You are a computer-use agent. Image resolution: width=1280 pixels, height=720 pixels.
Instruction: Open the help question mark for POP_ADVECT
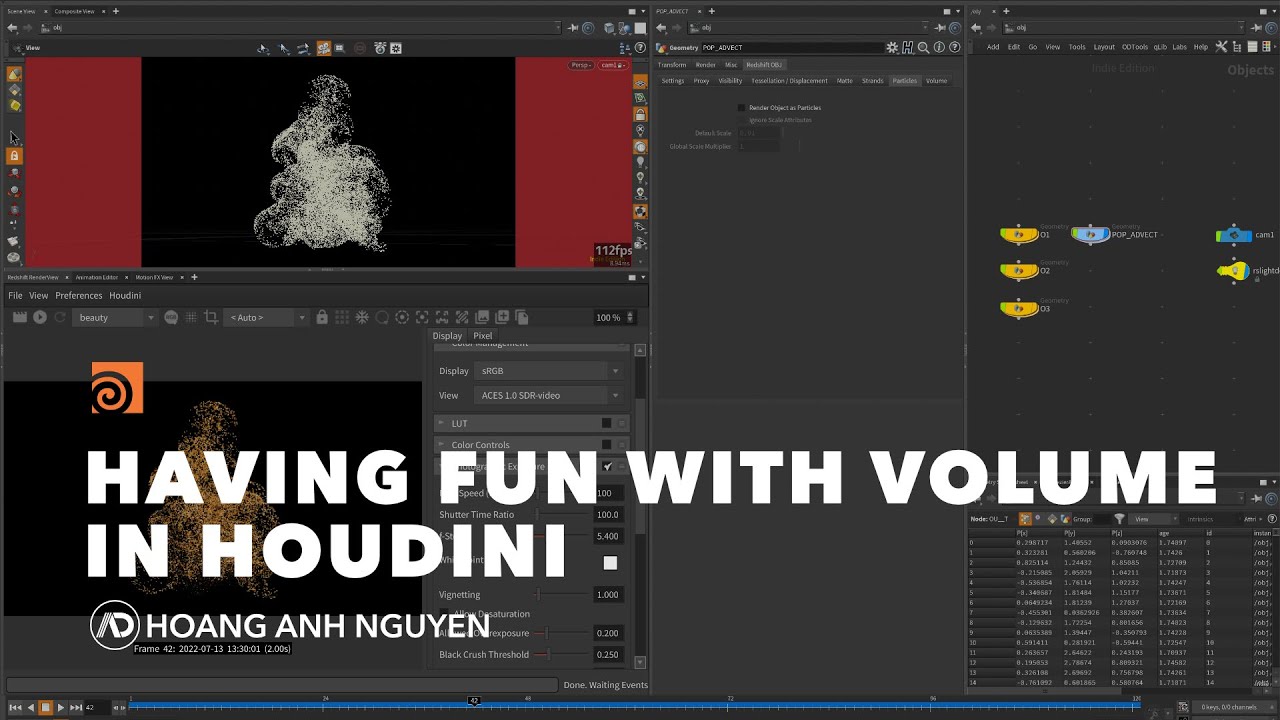[x=956, y=47]
